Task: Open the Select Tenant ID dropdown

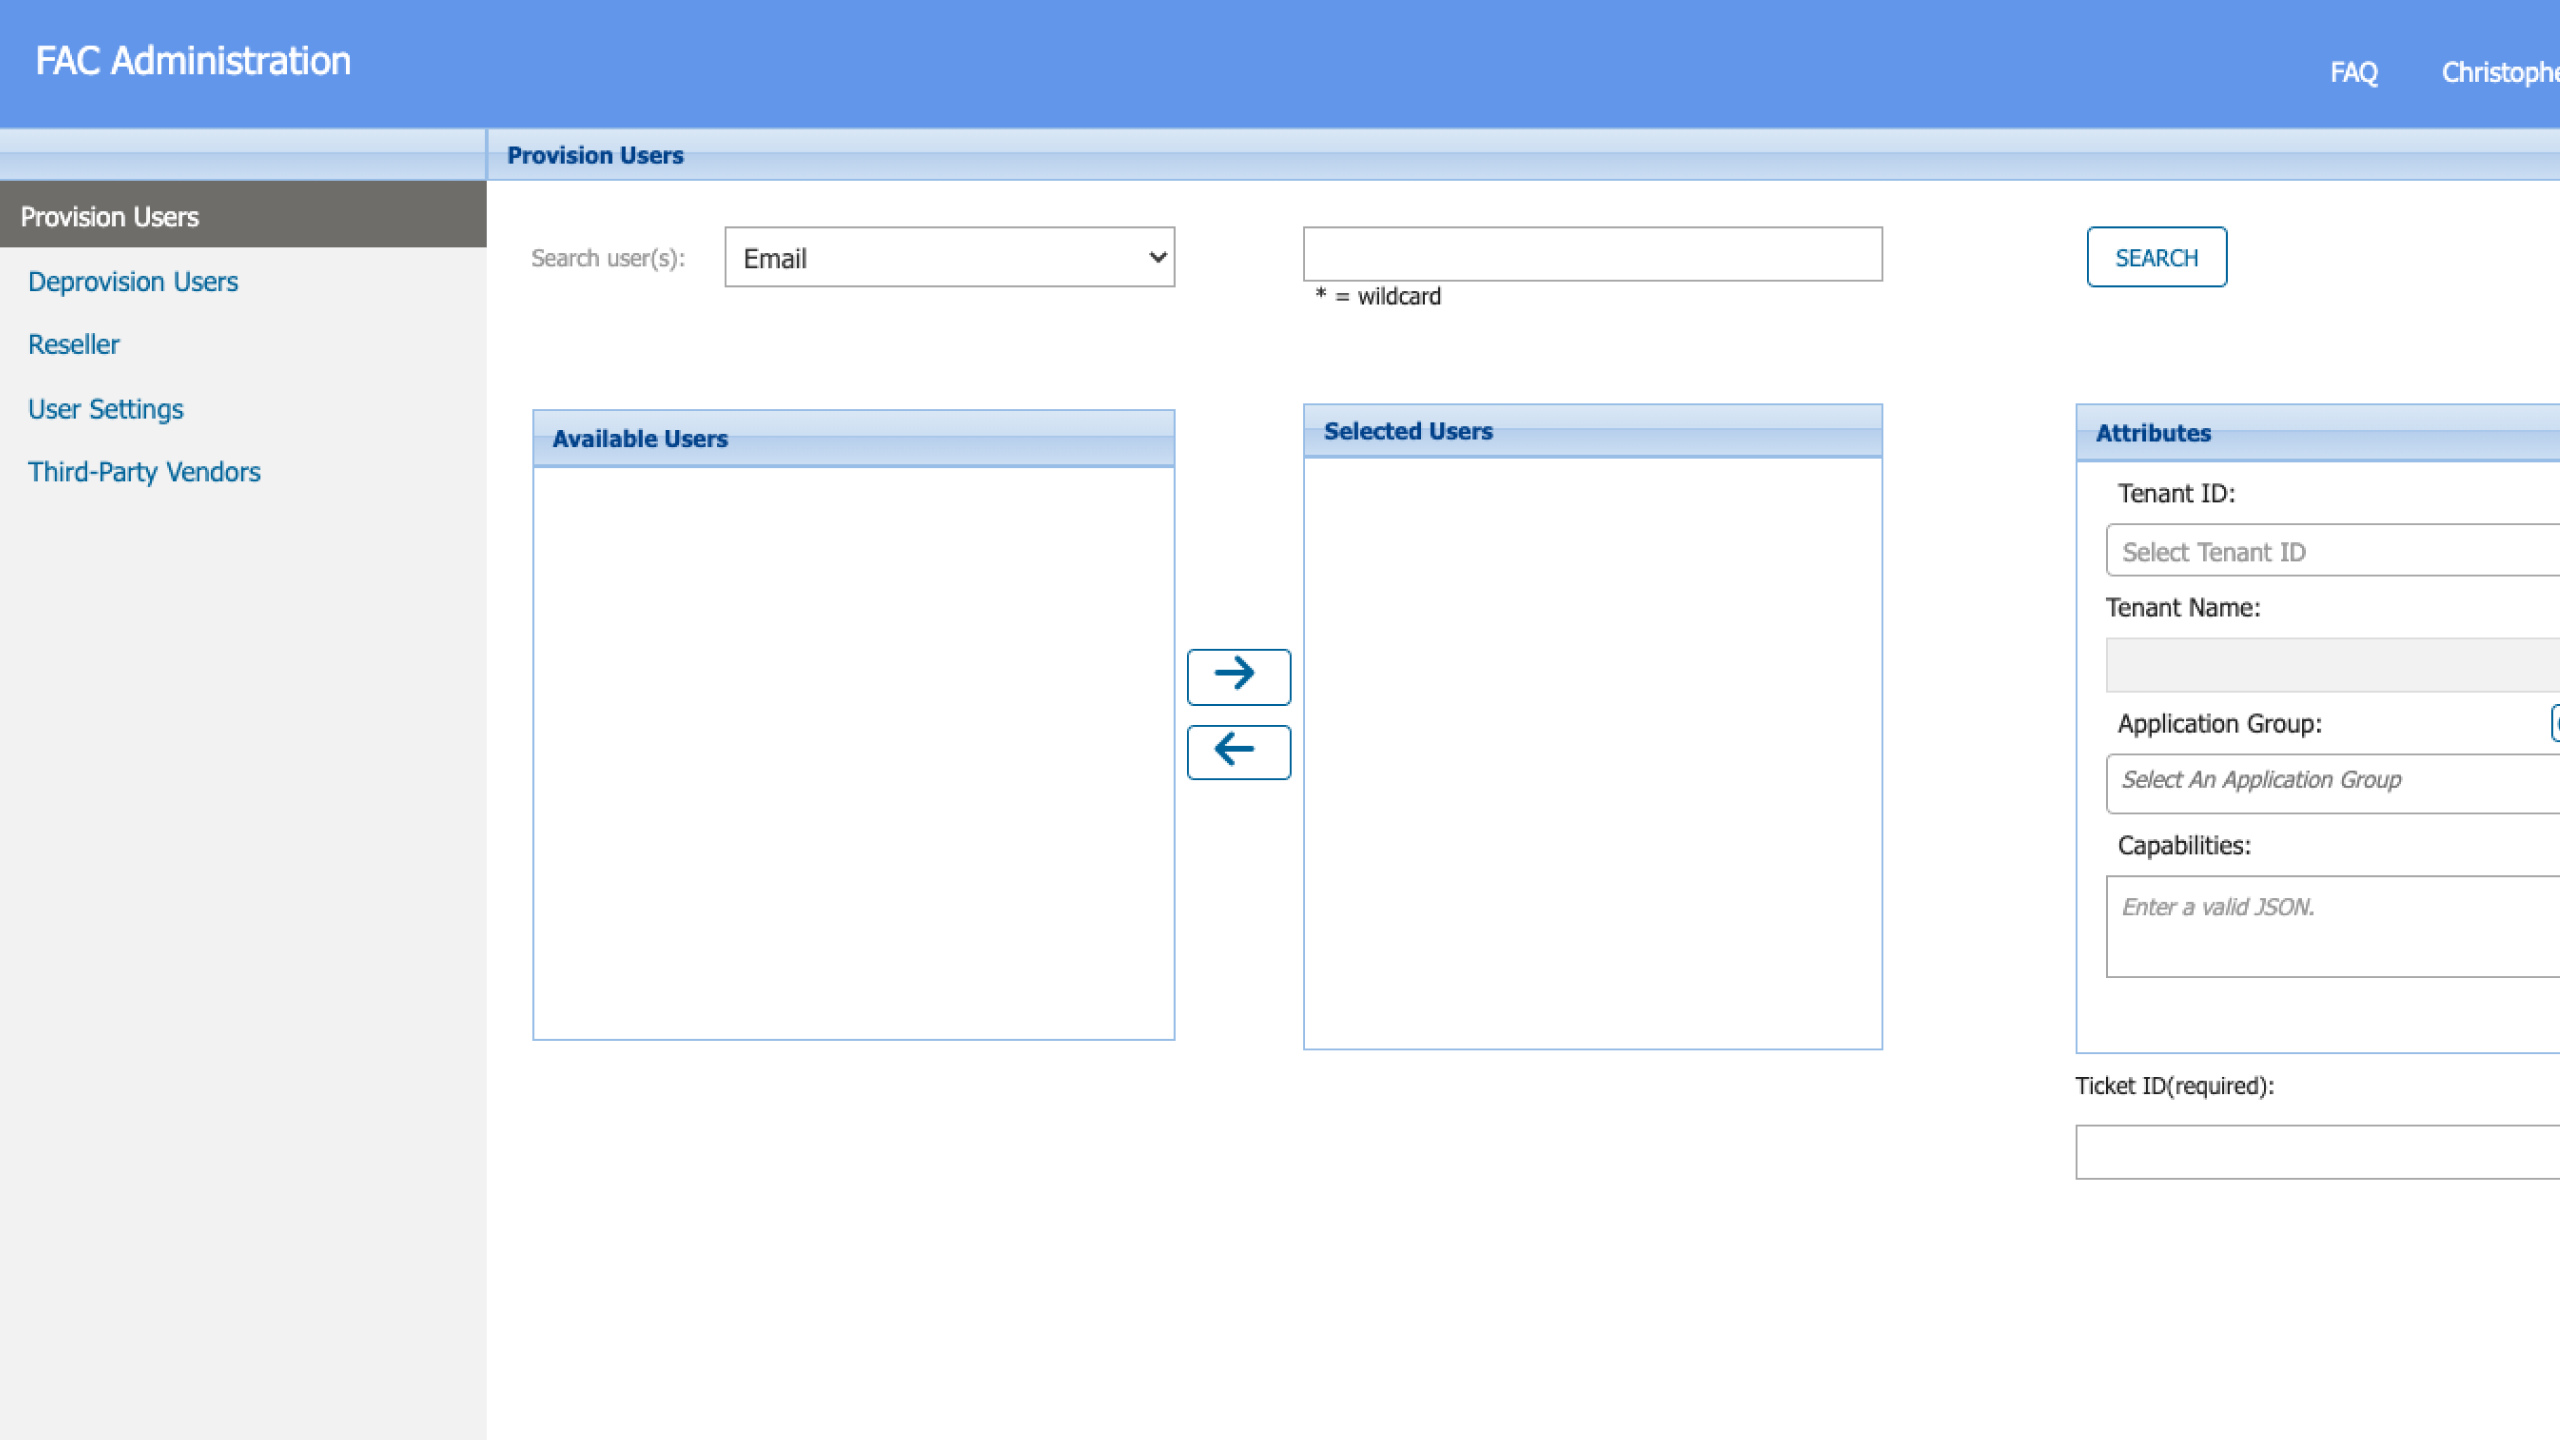Action: point(2330,551)
